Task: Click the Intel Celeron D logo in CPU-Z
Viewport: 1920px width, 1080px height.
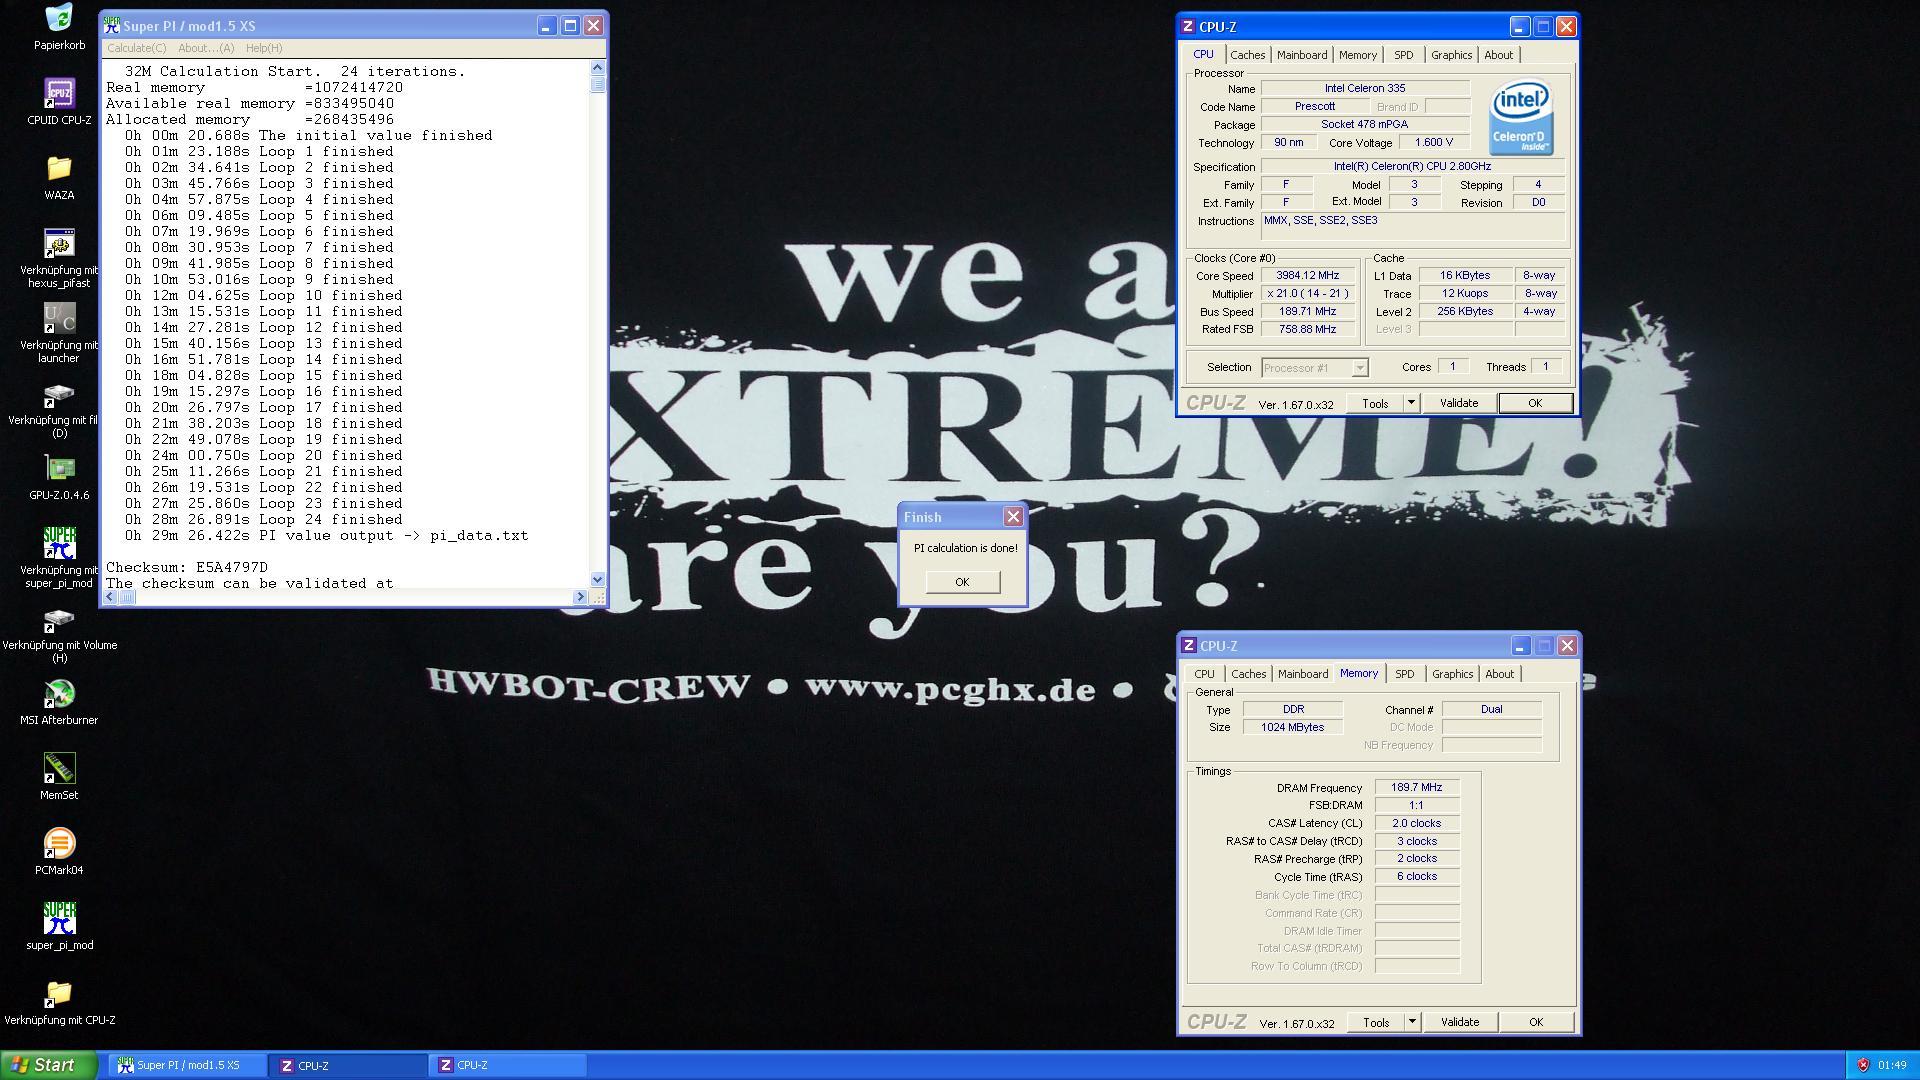Action: click(x=1521, y=118)
